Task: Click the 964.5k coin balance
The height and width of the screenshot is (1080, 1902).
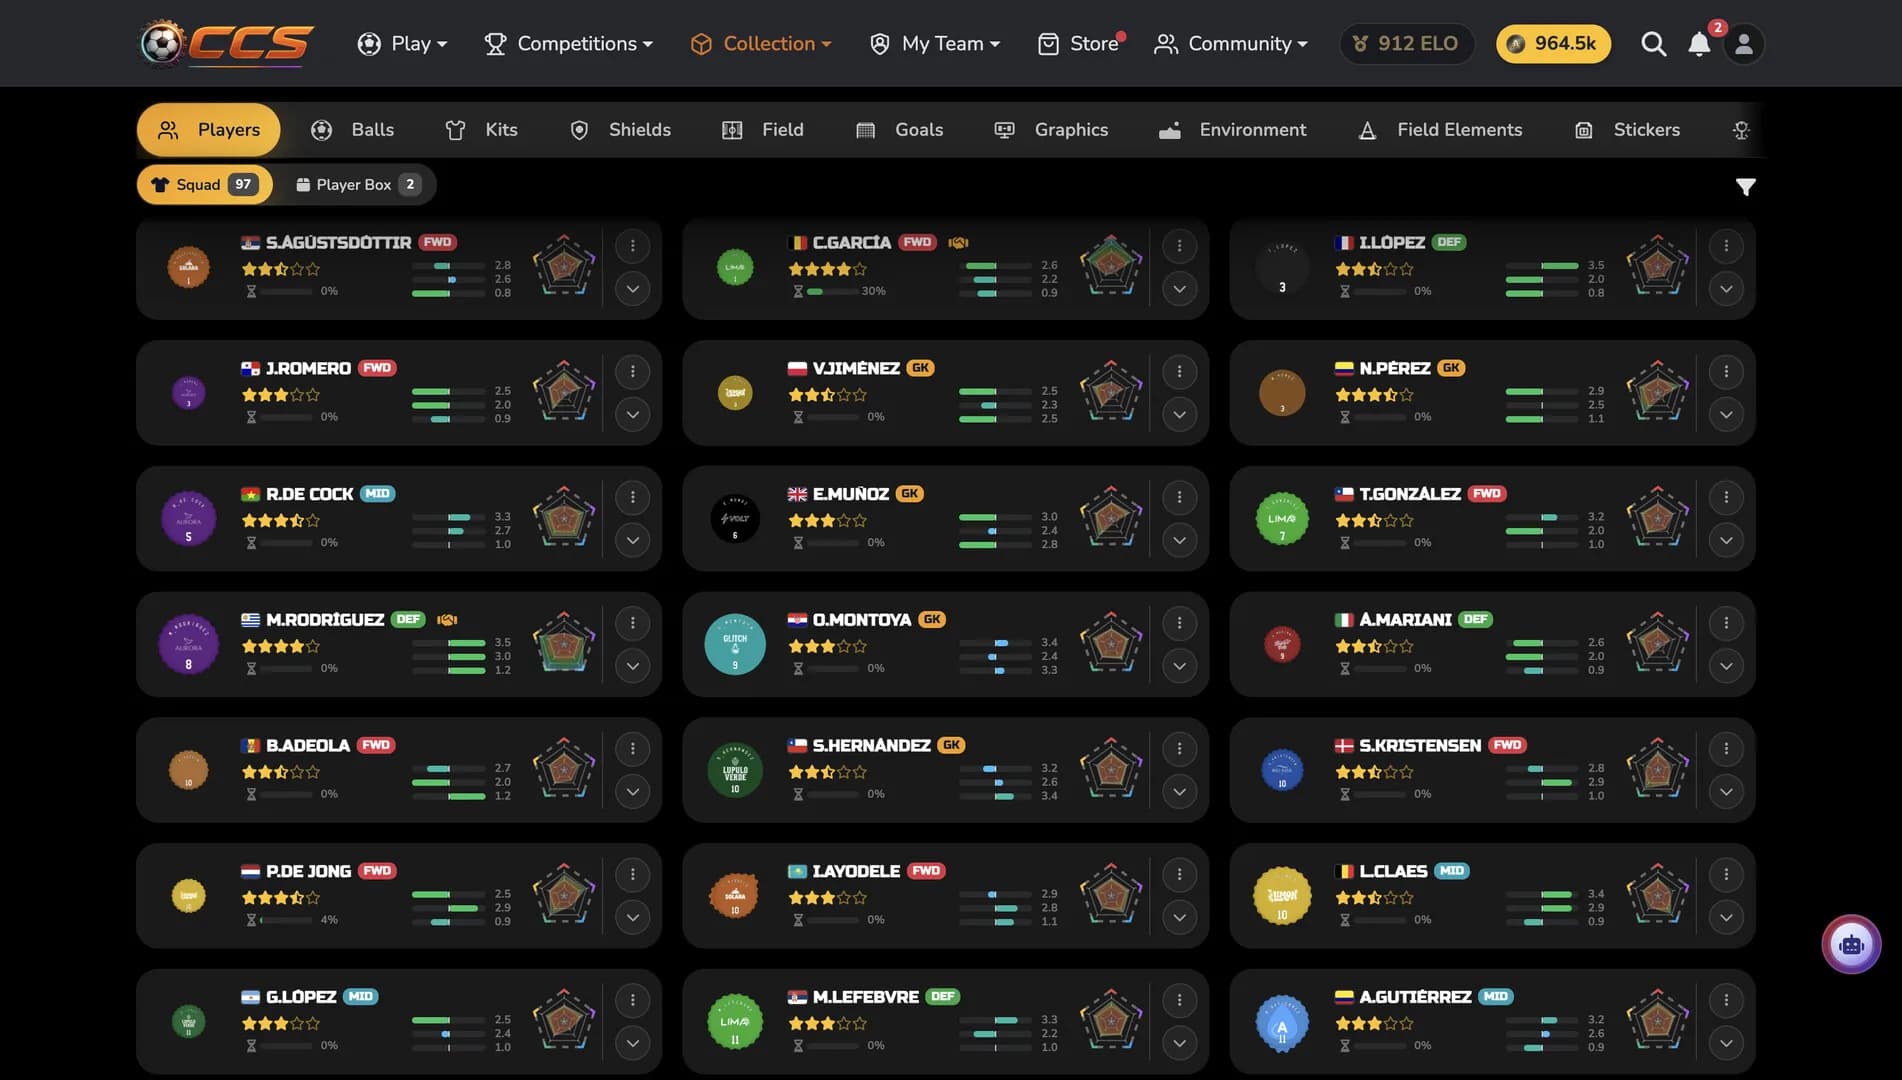Action: (1553, 44)
